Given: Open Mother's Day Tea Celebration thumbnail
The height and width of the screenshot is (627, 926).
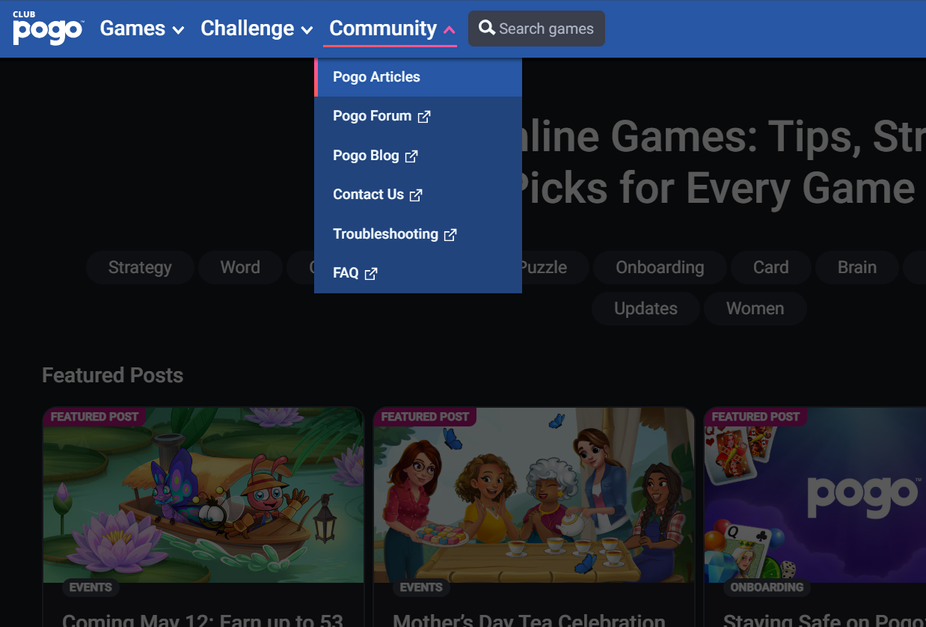Looking at the screenshot, I should pyautogui.click(x=534, y=495).
